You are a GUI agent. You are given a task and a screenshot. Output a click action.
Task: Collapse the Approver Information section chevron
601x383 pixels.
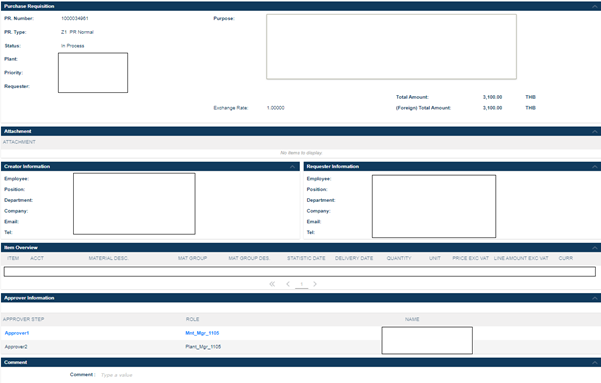[594, 298]
